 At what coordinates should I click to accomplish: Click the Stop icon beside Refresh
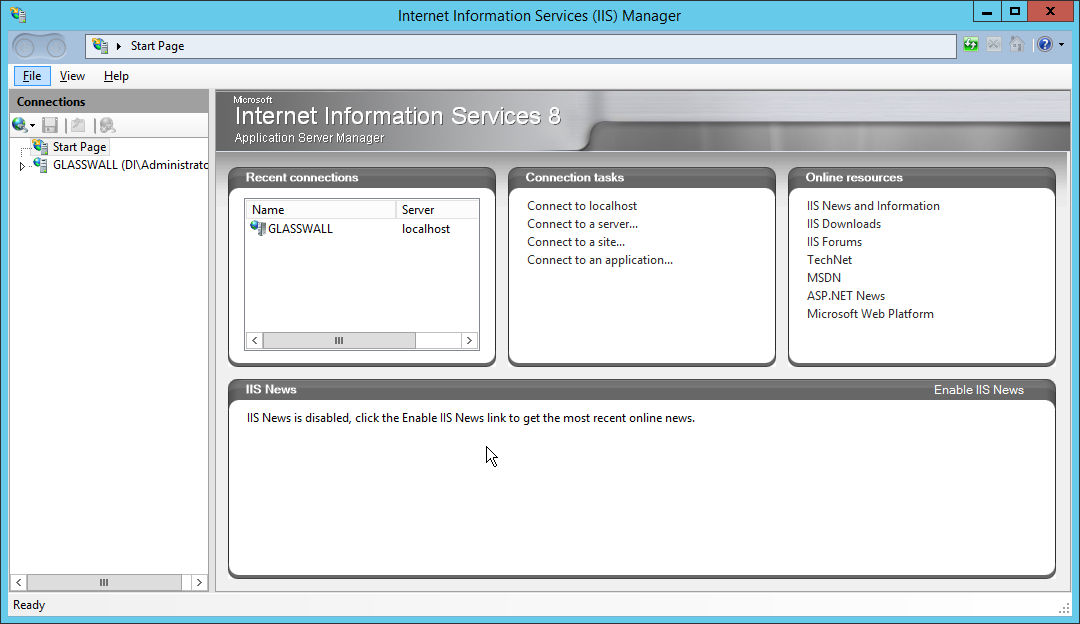point(994,45)
